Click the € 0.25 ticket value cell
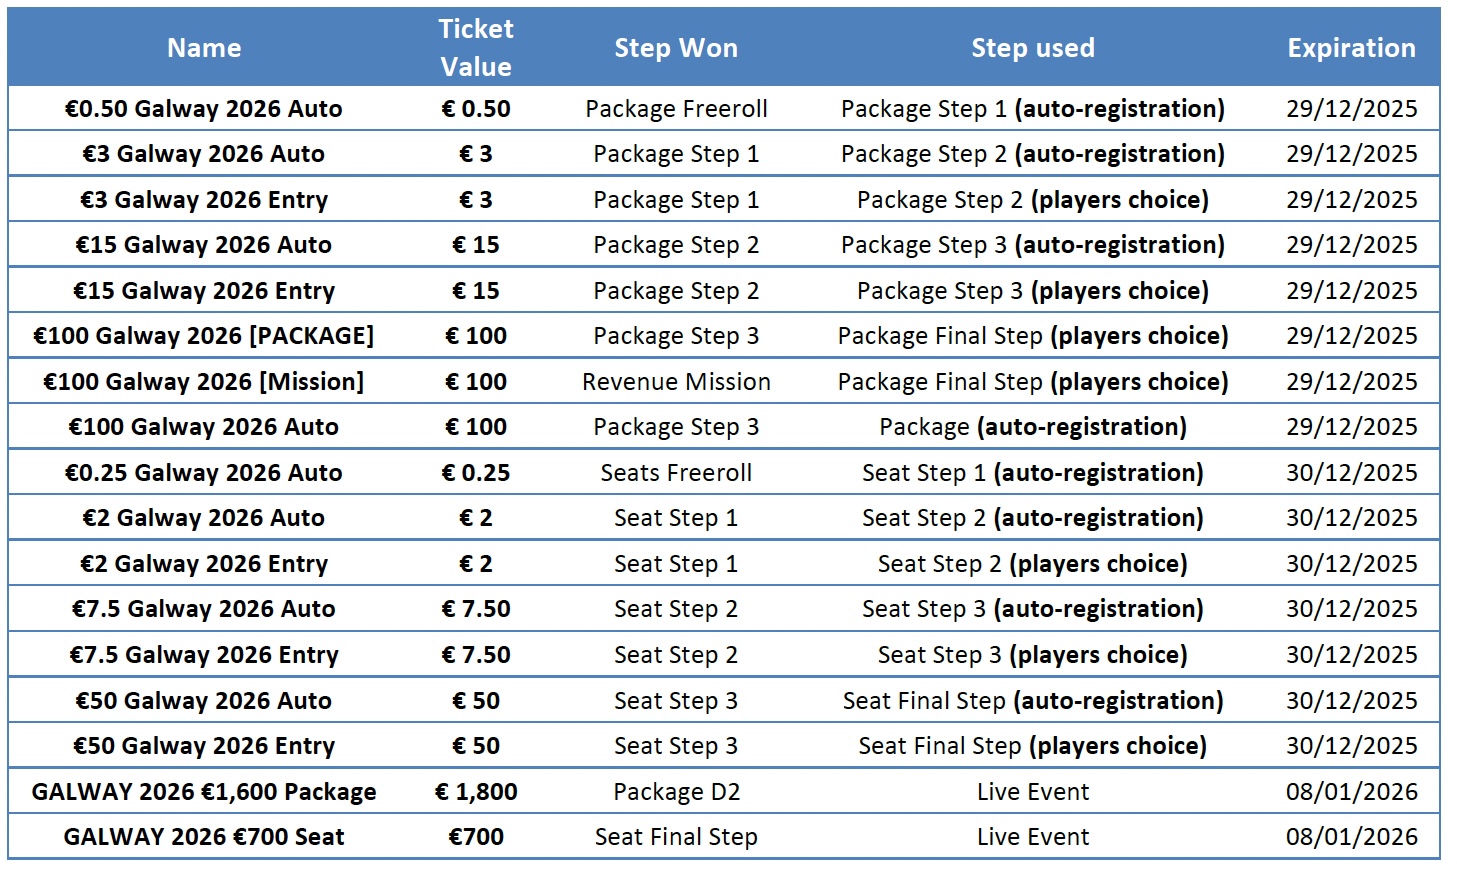Image resolution: width=1457 pixels, height=876 pixels. [476, 473]
